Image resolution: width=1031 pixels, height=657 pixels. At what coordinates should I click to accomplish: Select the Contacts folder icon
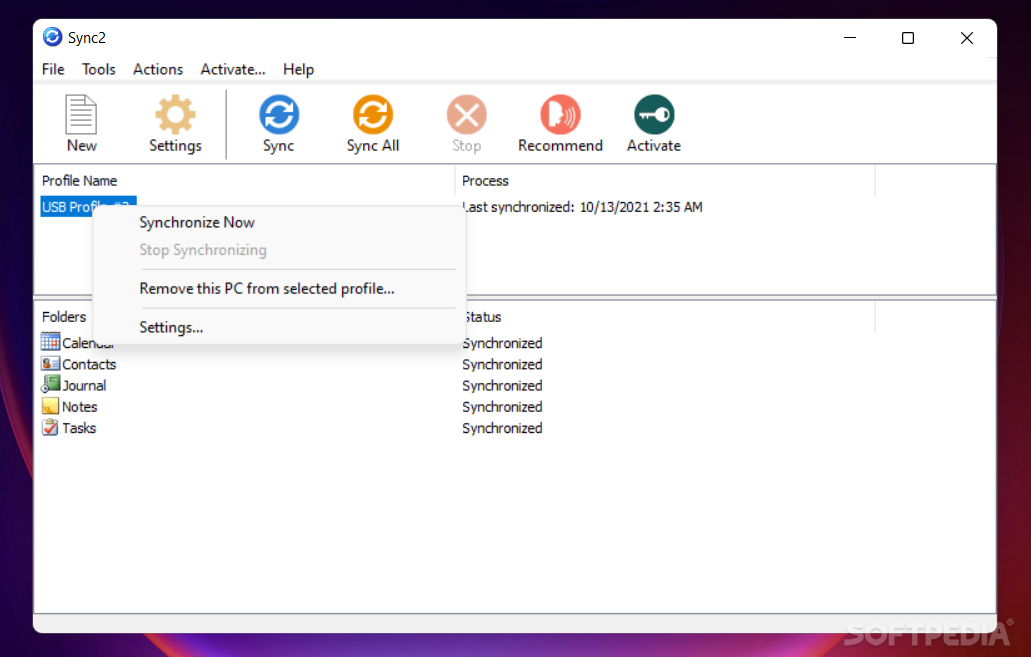click(50, 364)
